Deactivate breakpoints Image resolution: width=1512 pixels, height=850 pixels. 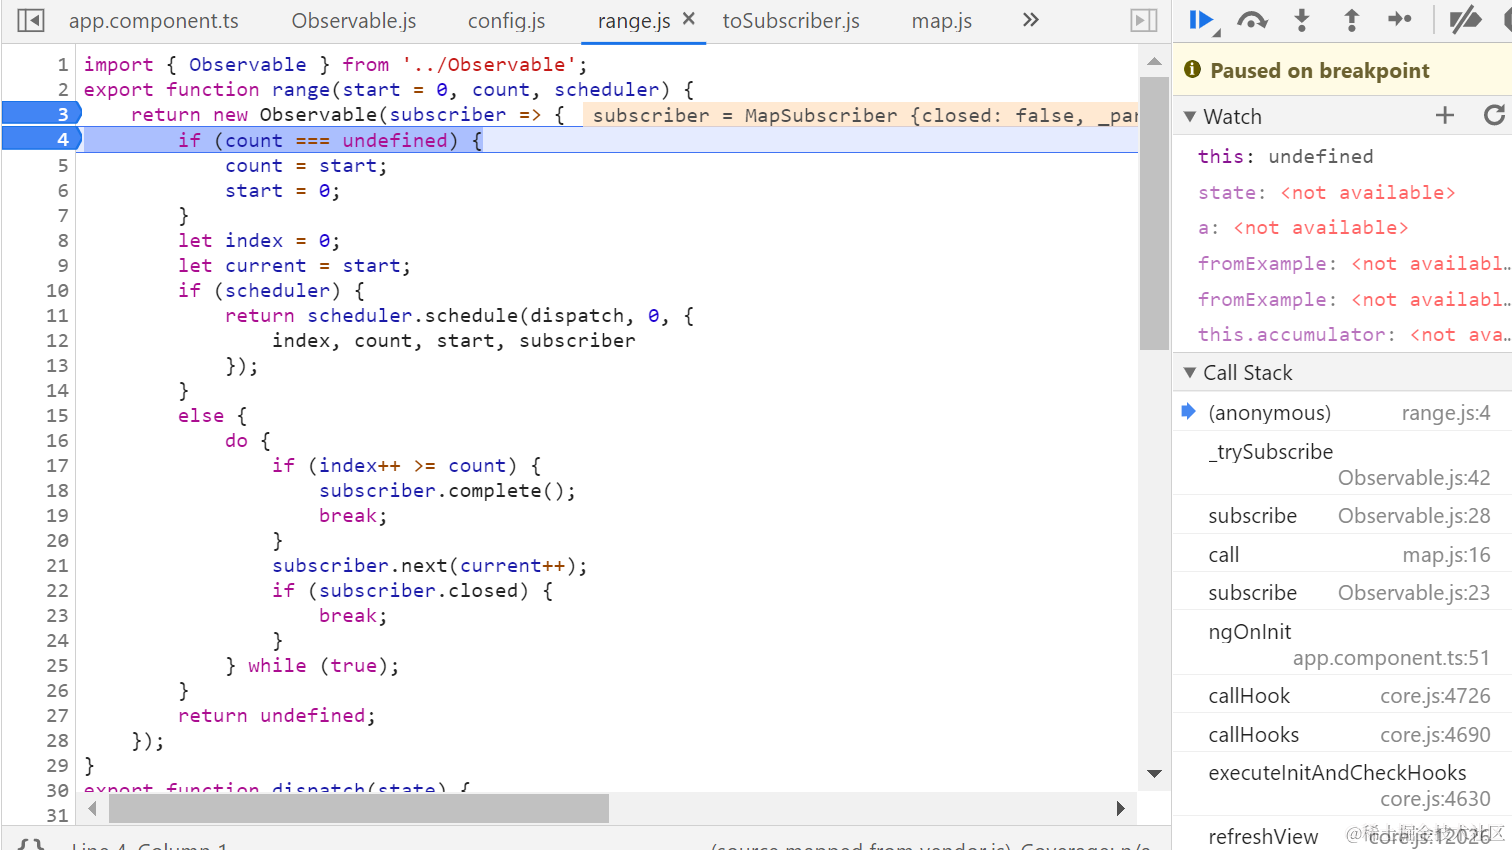(1466, 20)
